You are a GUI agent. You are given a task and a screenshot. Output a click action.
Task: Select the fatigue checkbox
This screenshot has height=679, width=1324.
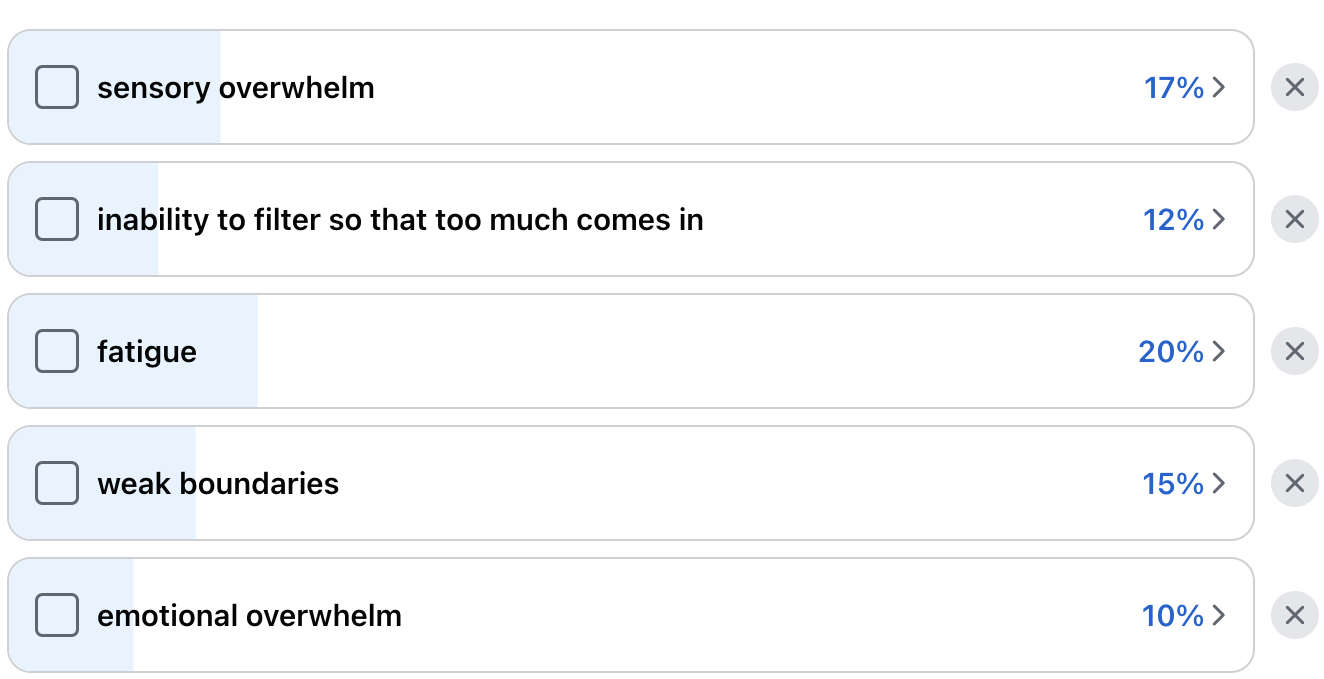[x=57, y=351]
